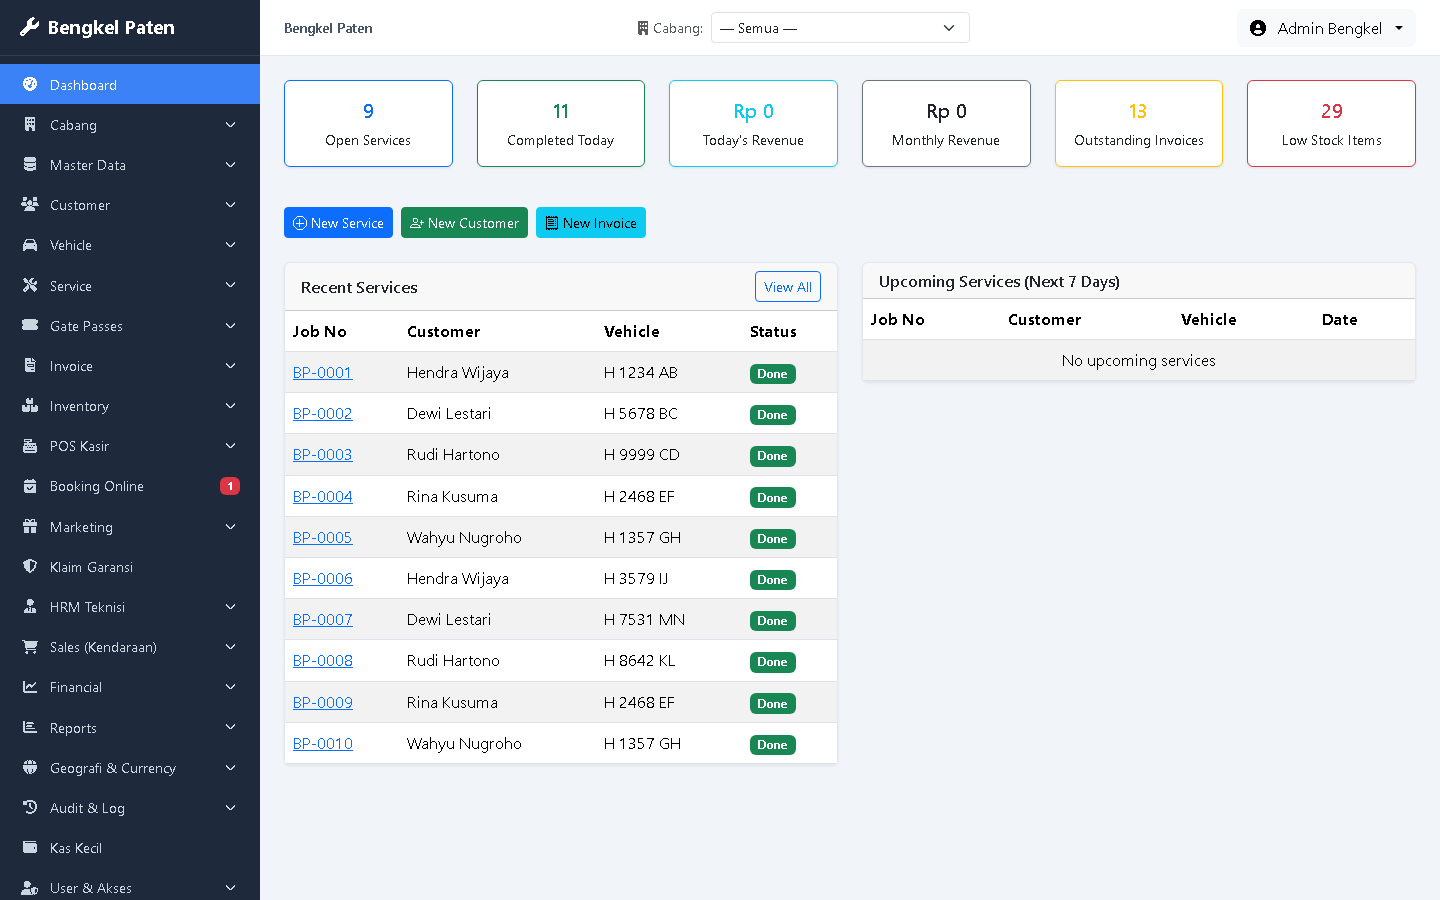Open the Audit & Log menu item
This screenshot has height=900, width=1440.
(130, 808)
